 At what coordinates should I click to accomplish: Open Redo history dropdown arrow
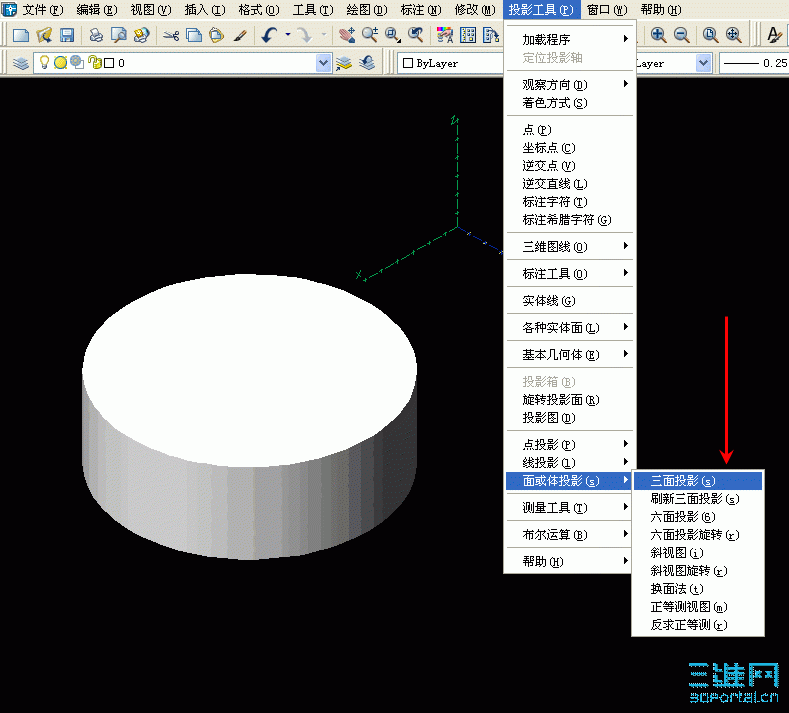(324, 35)
